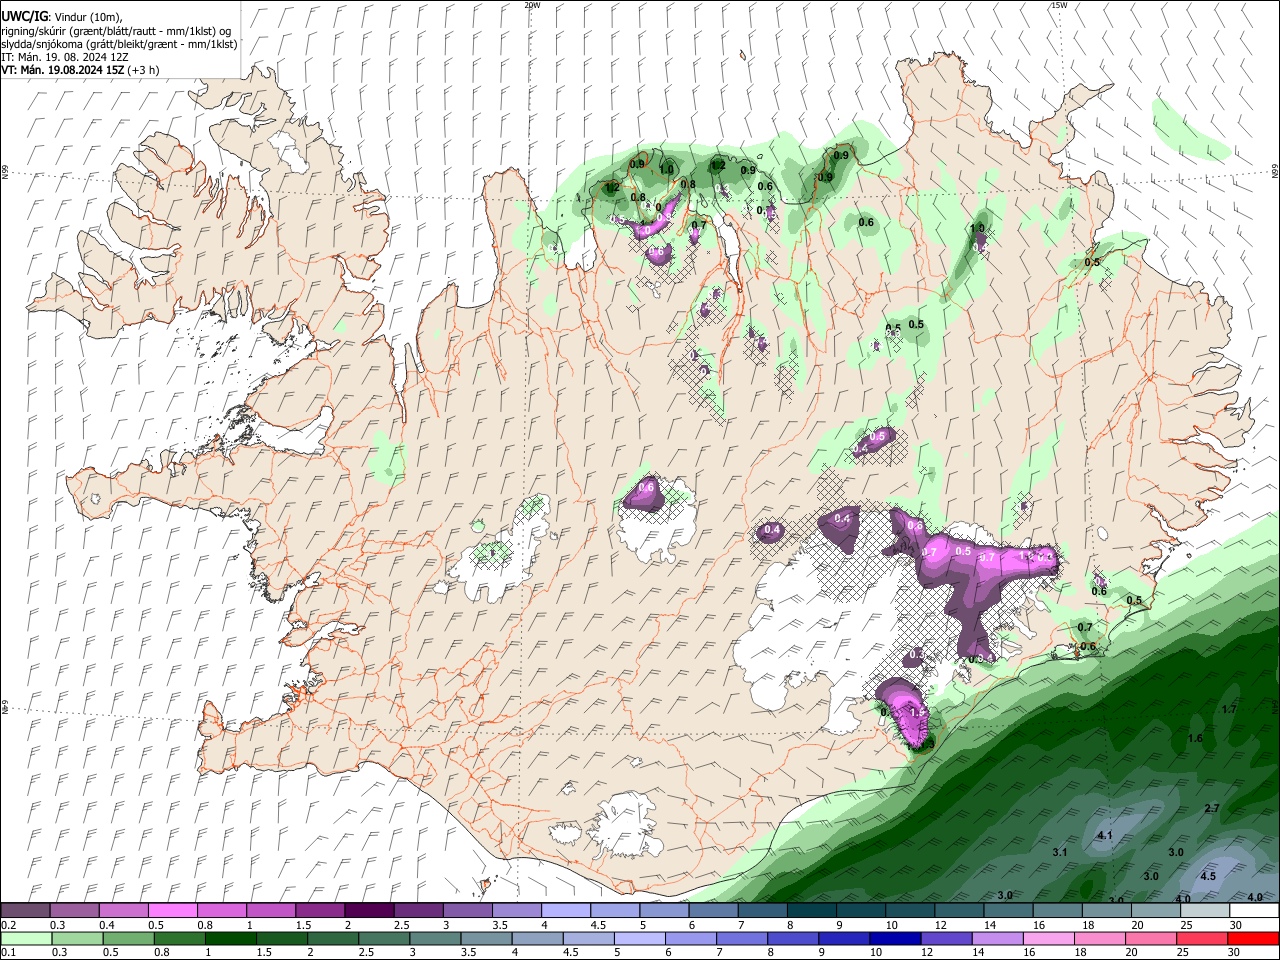The image size is (1280, 960).
Task: Select the 'rigning/skúrir (grænt/blátt/rautt' description line
Action: (x=115, y=31)
